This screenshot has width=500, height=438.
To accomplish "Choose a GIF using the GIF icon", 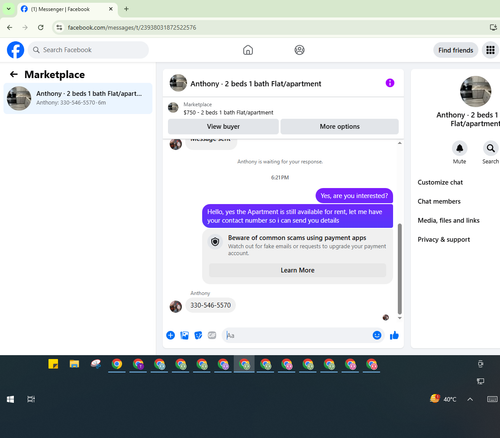I will (x=212, y=335).
